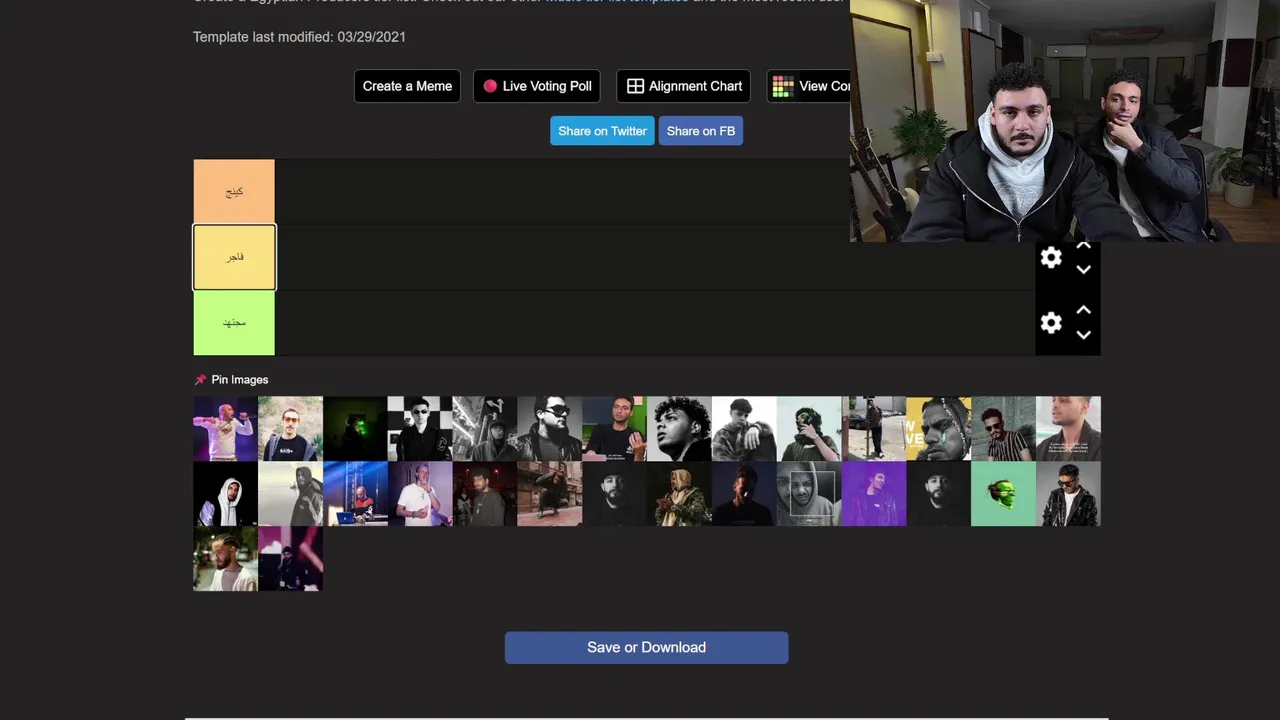Screen dimensions: 1280x720
Task: Pick pink-lit thumbnail in bottom row
Action: point(290,558)
